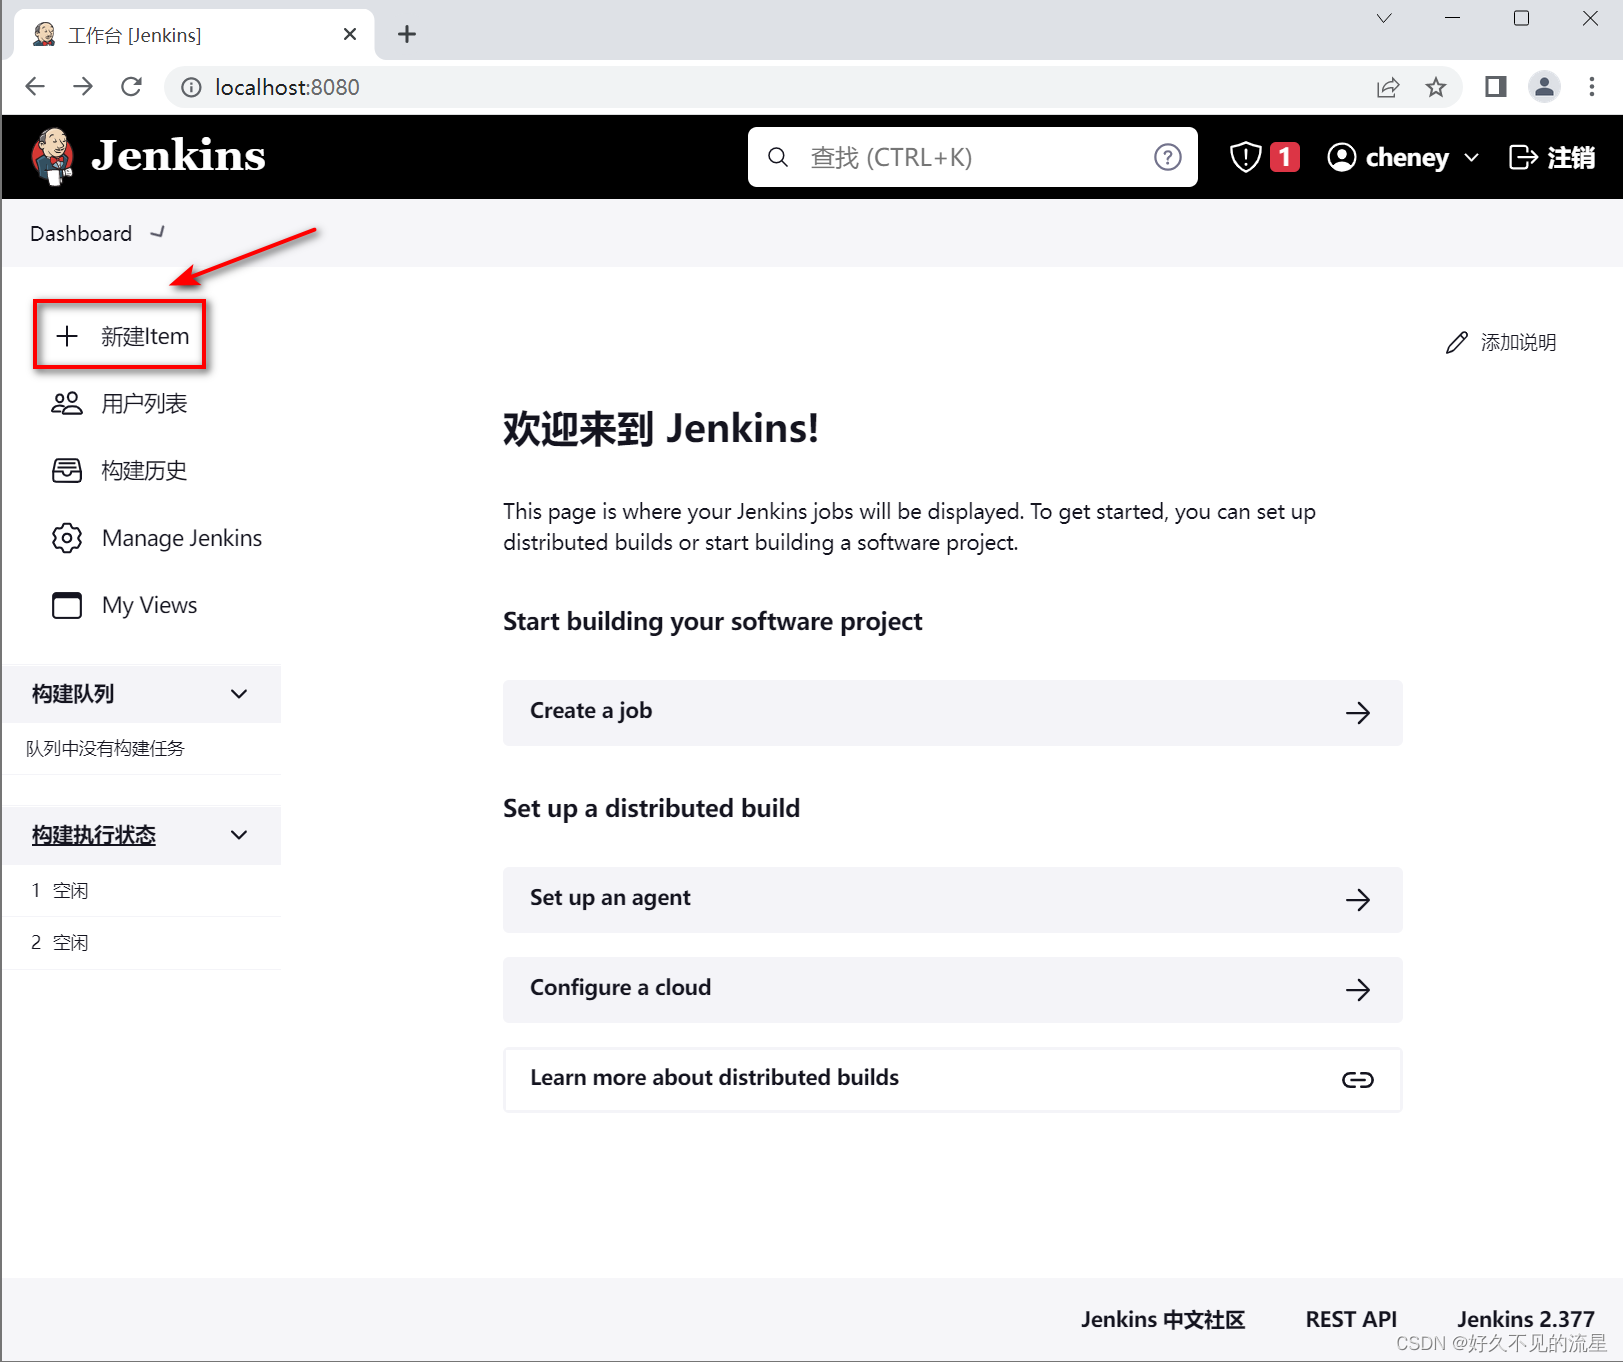Open a new browser tab

click(407, 34)
